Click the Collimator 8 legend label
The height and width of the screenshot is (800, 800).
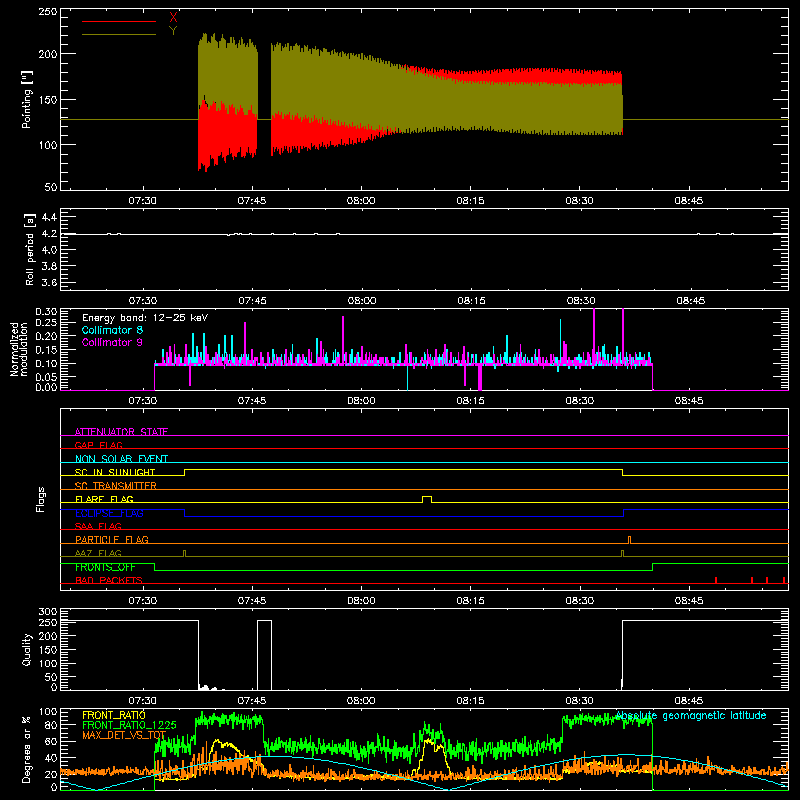pos(112,330)
